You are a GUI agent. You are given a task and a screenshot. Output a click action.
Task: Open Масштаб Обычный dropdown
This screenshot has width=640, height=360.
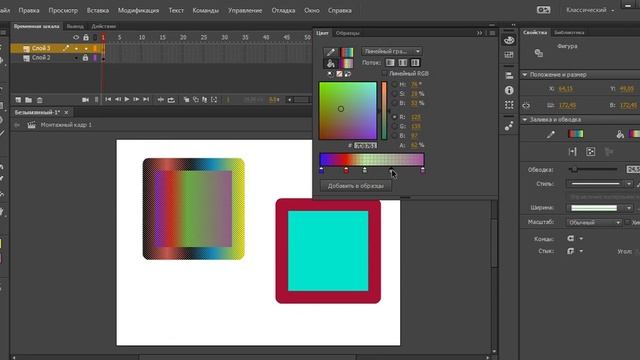pyautogui.click(x=594, y=222)
